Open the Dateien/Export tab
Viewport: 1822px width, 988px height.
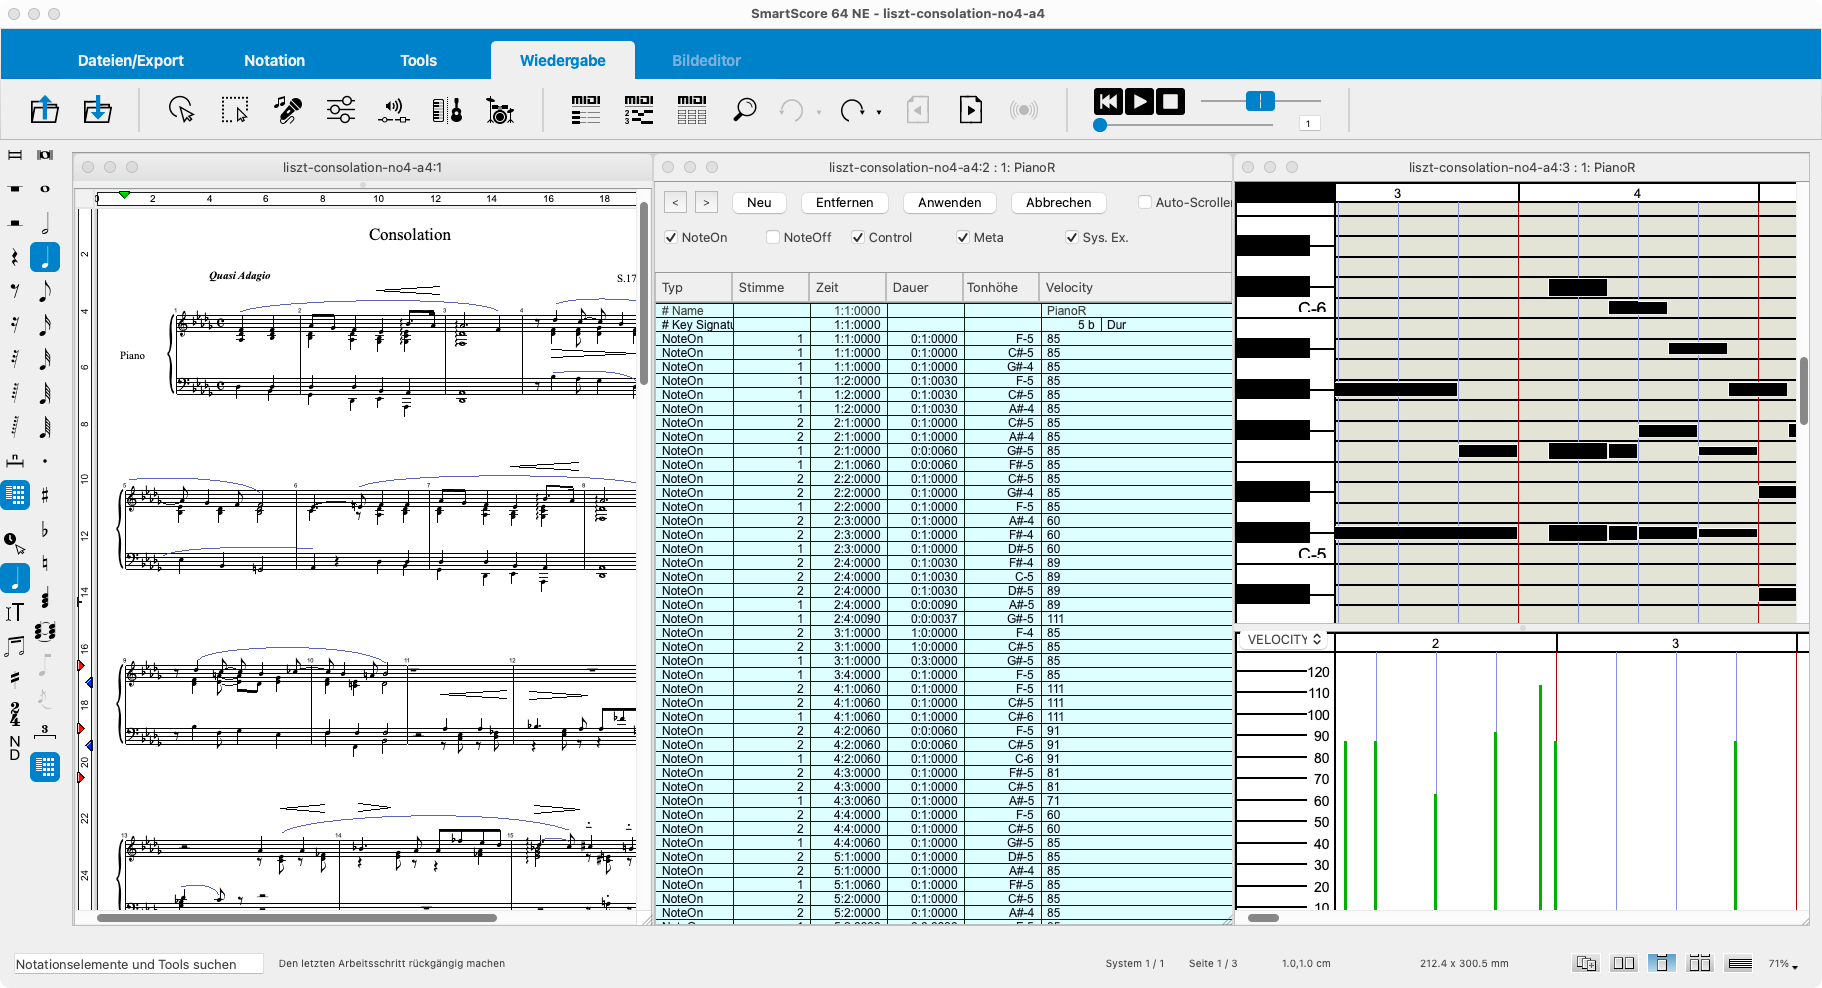[131, 61]
